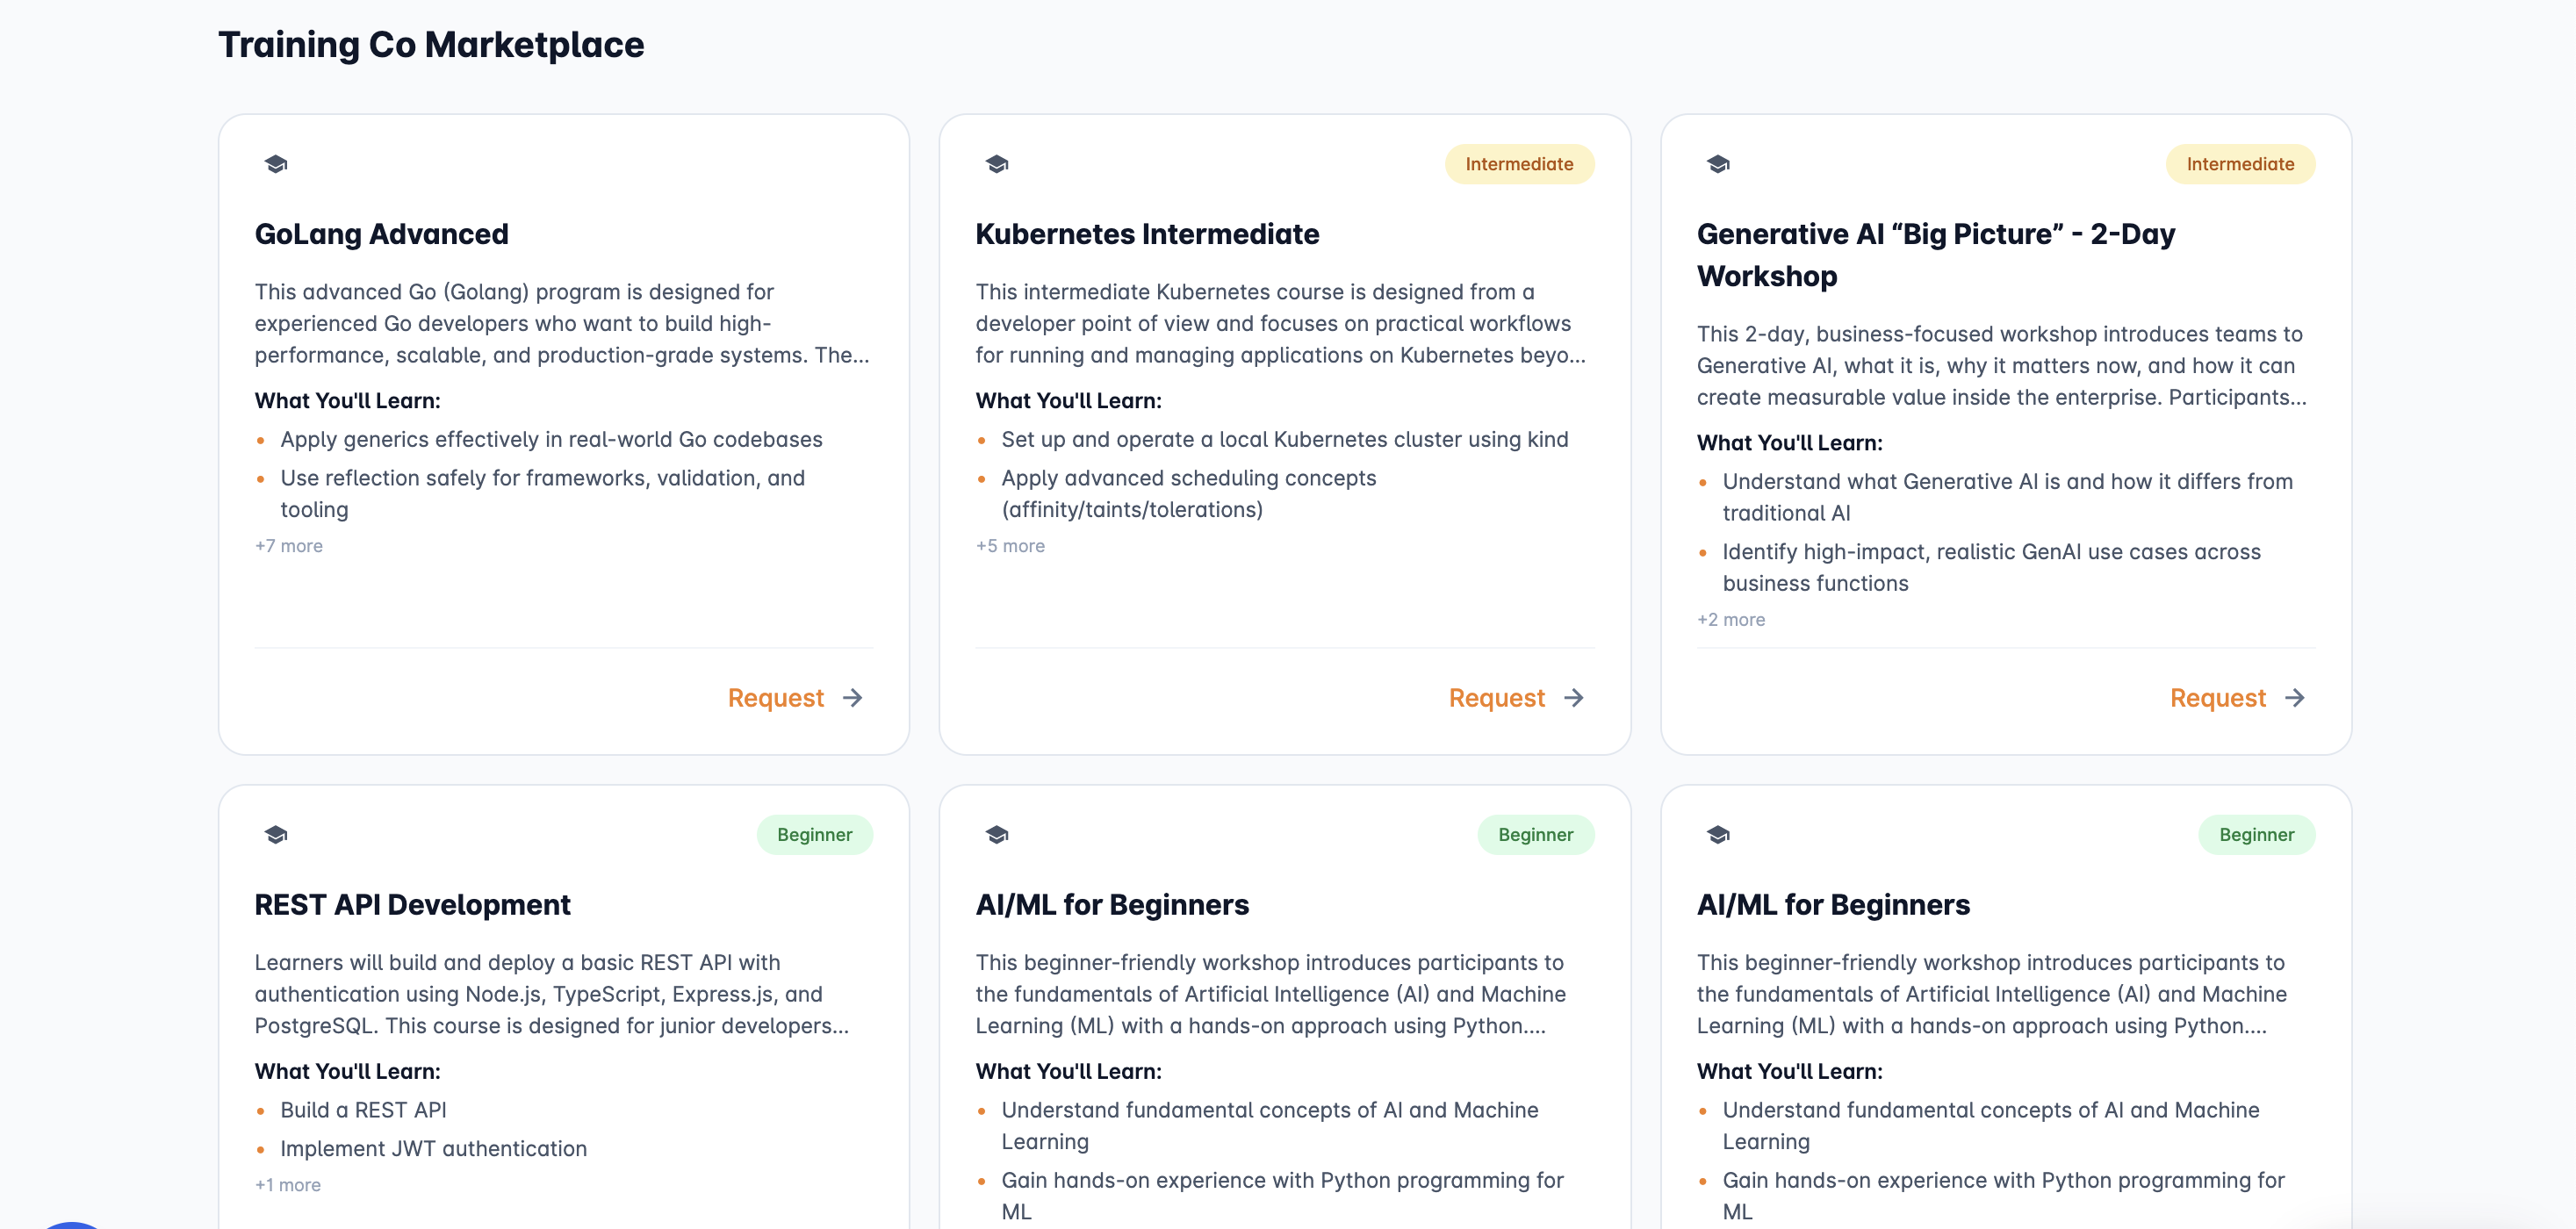Click the Training Co Marketplace heading
Image resolution: width=2576 pixels, height=1229 pixels.
click(430, 43)
